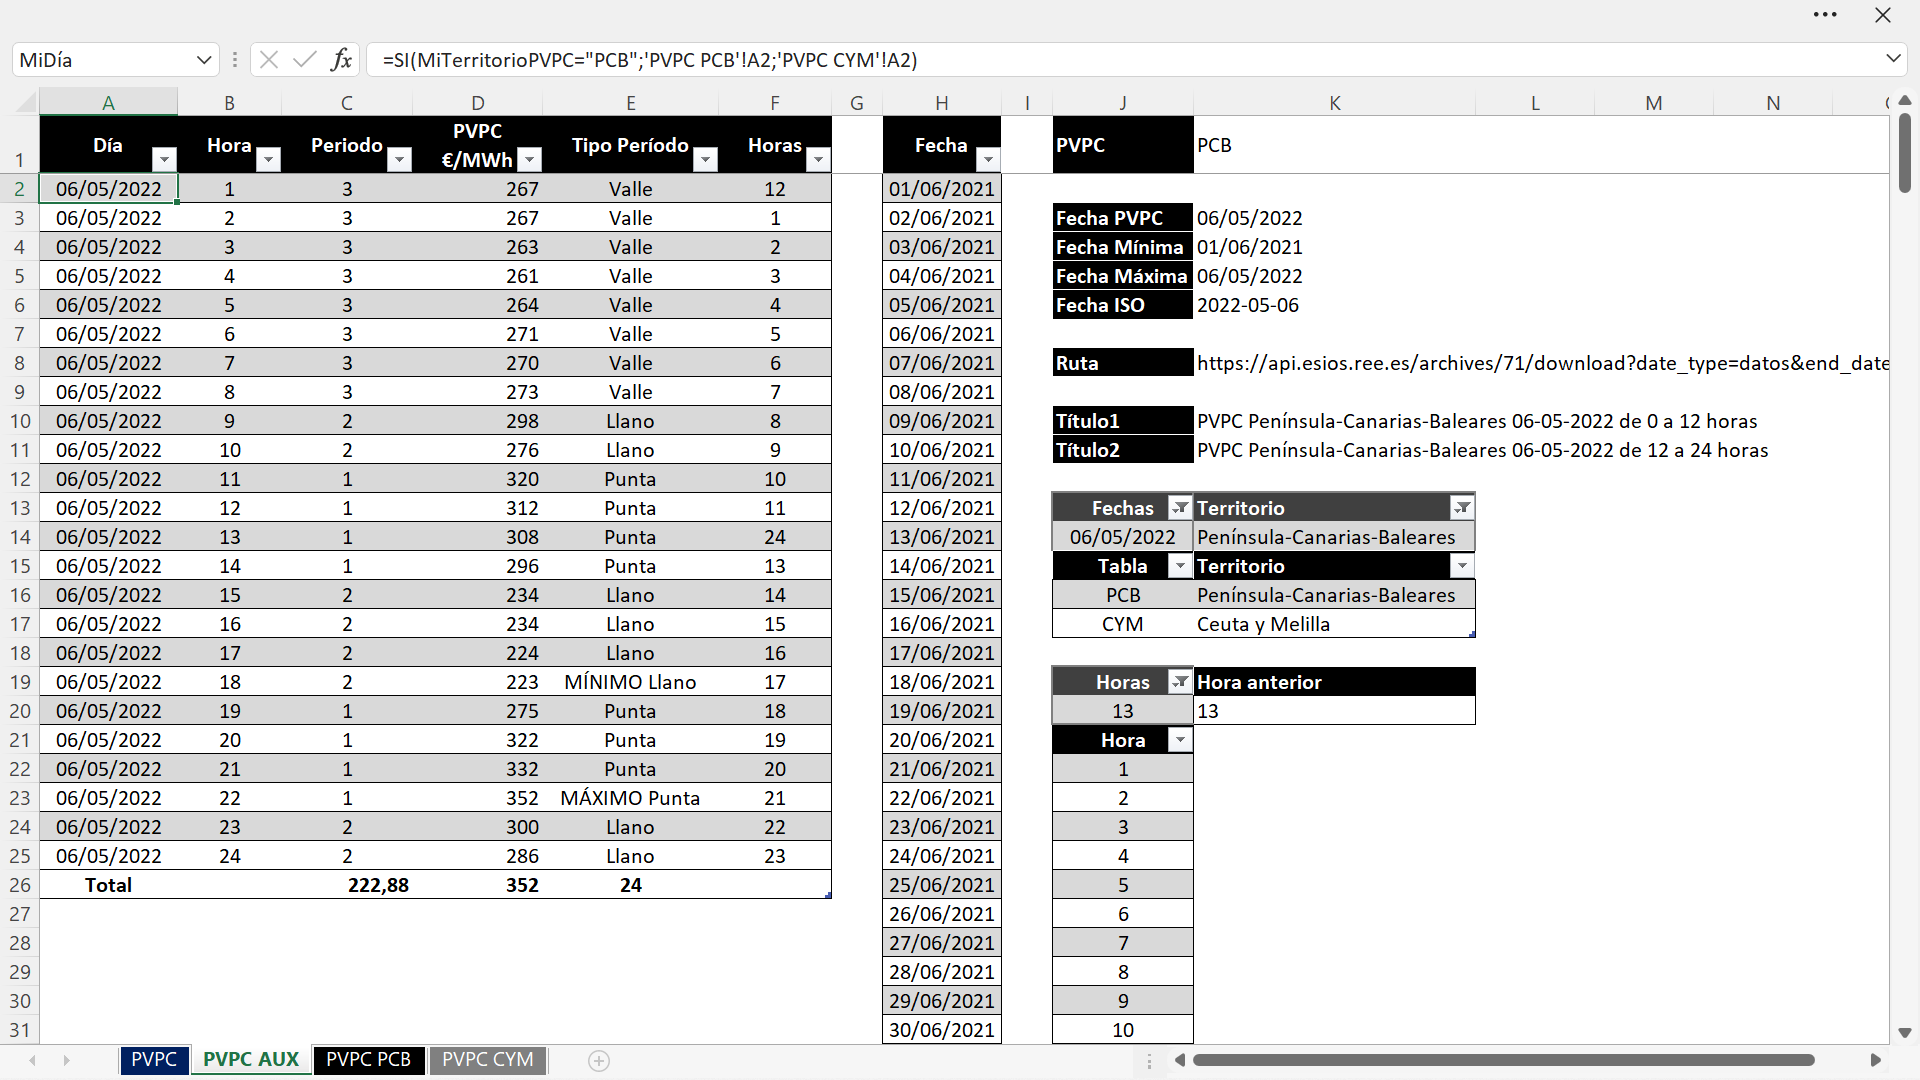
Task: Click the add new sheet plus icon
Action: (599, 1061)
